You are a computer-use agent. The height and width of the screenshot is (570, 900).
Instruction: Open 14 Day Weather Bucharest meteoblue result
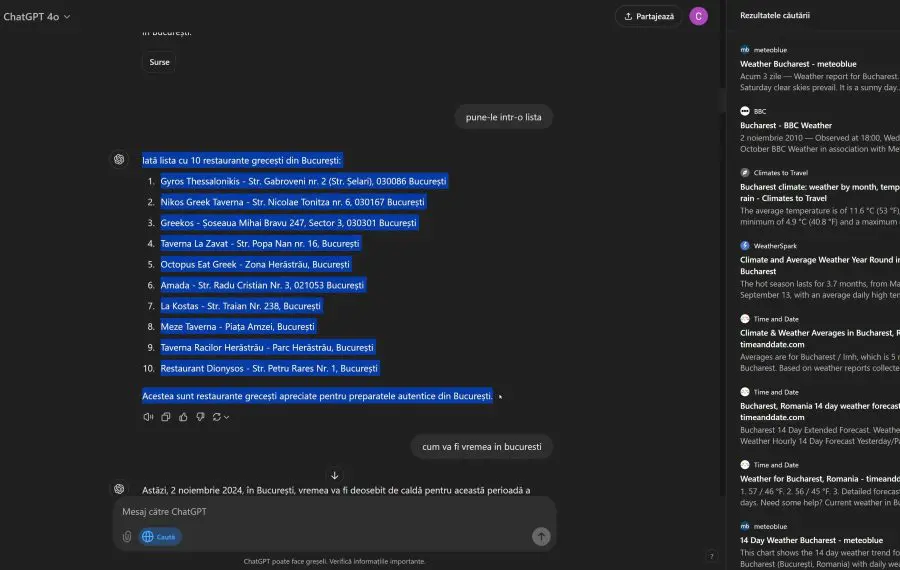click(x=811, y=540)
